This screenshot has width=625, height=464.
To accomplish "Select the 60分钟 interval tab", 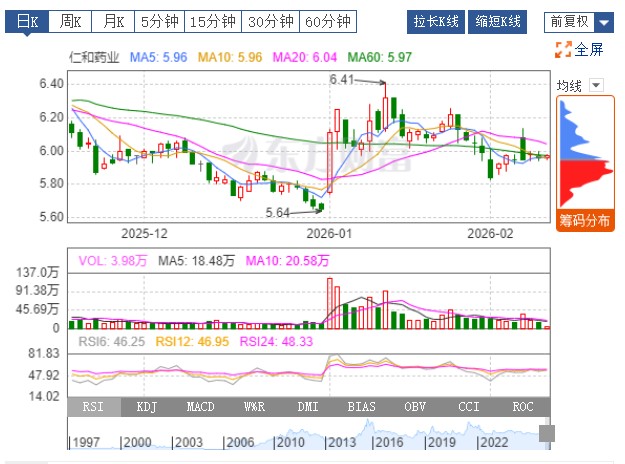I will tap(328, 22).
